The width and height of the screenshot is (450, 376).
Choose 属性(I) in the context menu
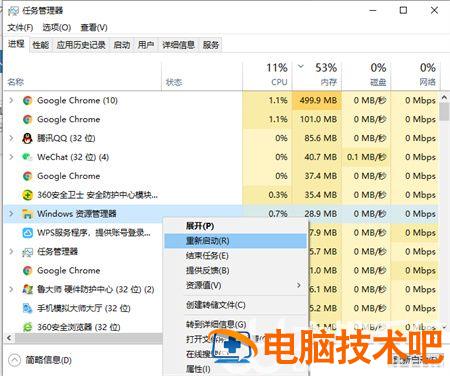click(235, 369)
